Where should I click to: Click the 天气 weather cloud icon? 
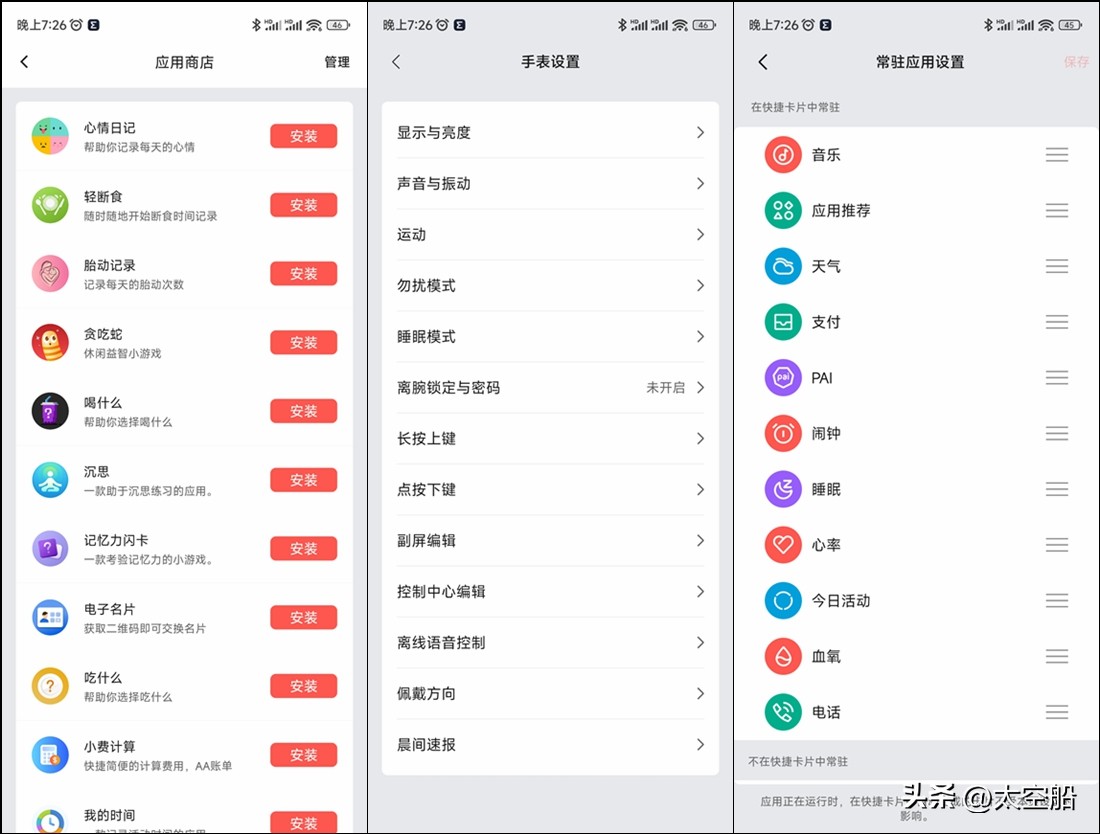pyautogui.click(x=784, y=265)
